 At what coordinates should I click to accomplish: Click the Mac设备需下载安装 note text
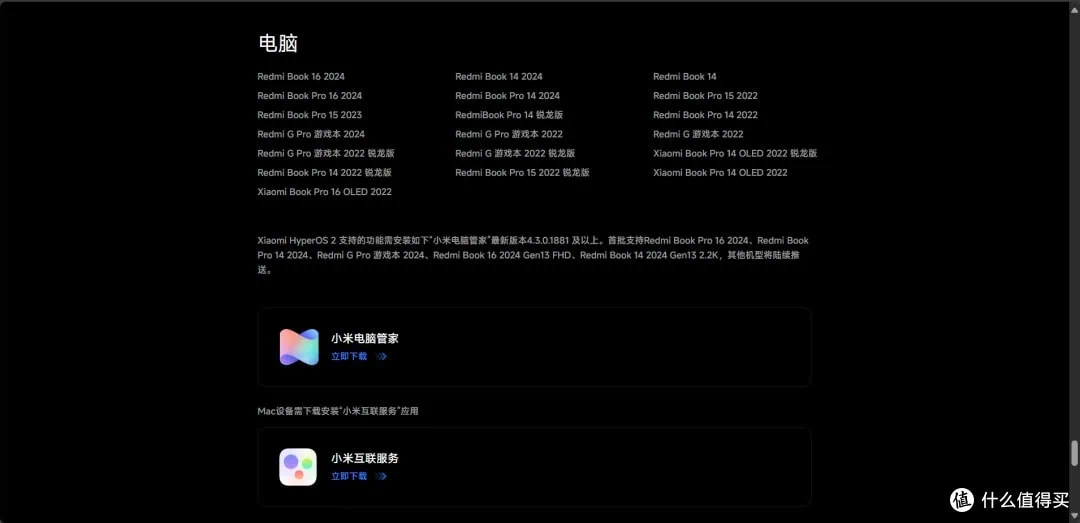(x=338, y=411)
